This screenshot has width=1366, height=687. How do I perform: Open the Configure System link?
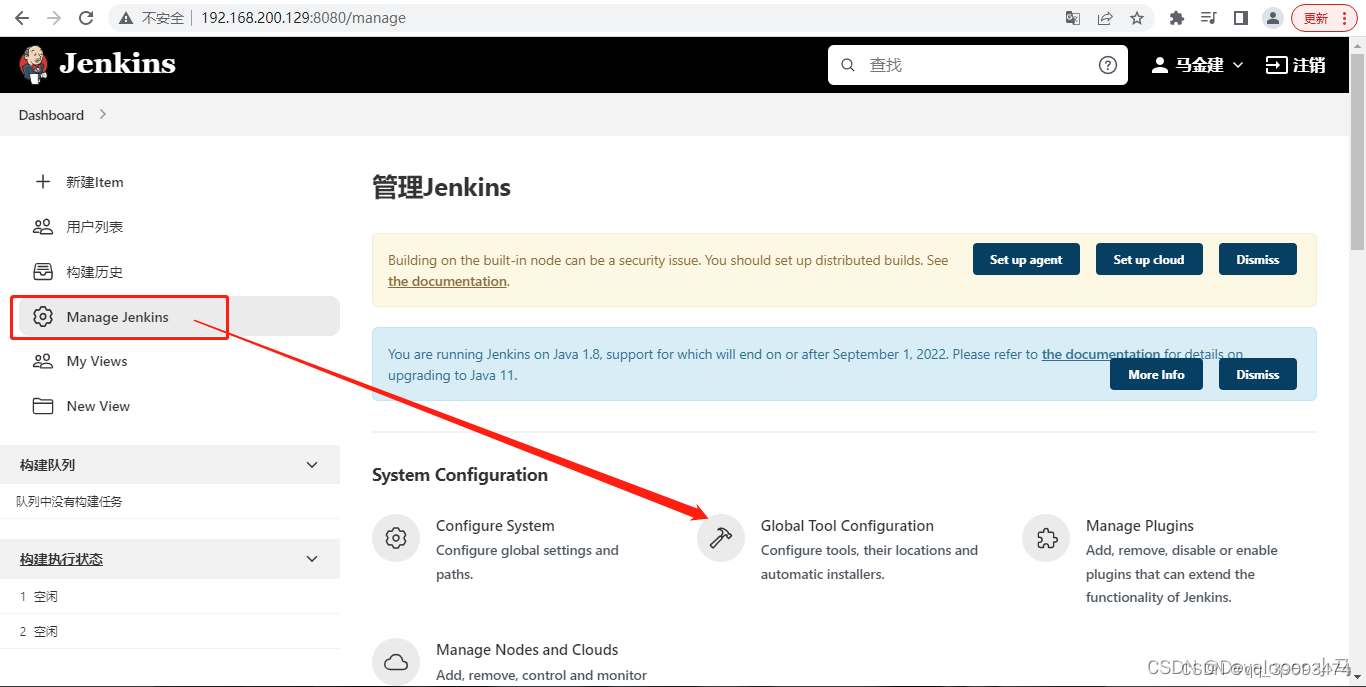click(495, 526)
